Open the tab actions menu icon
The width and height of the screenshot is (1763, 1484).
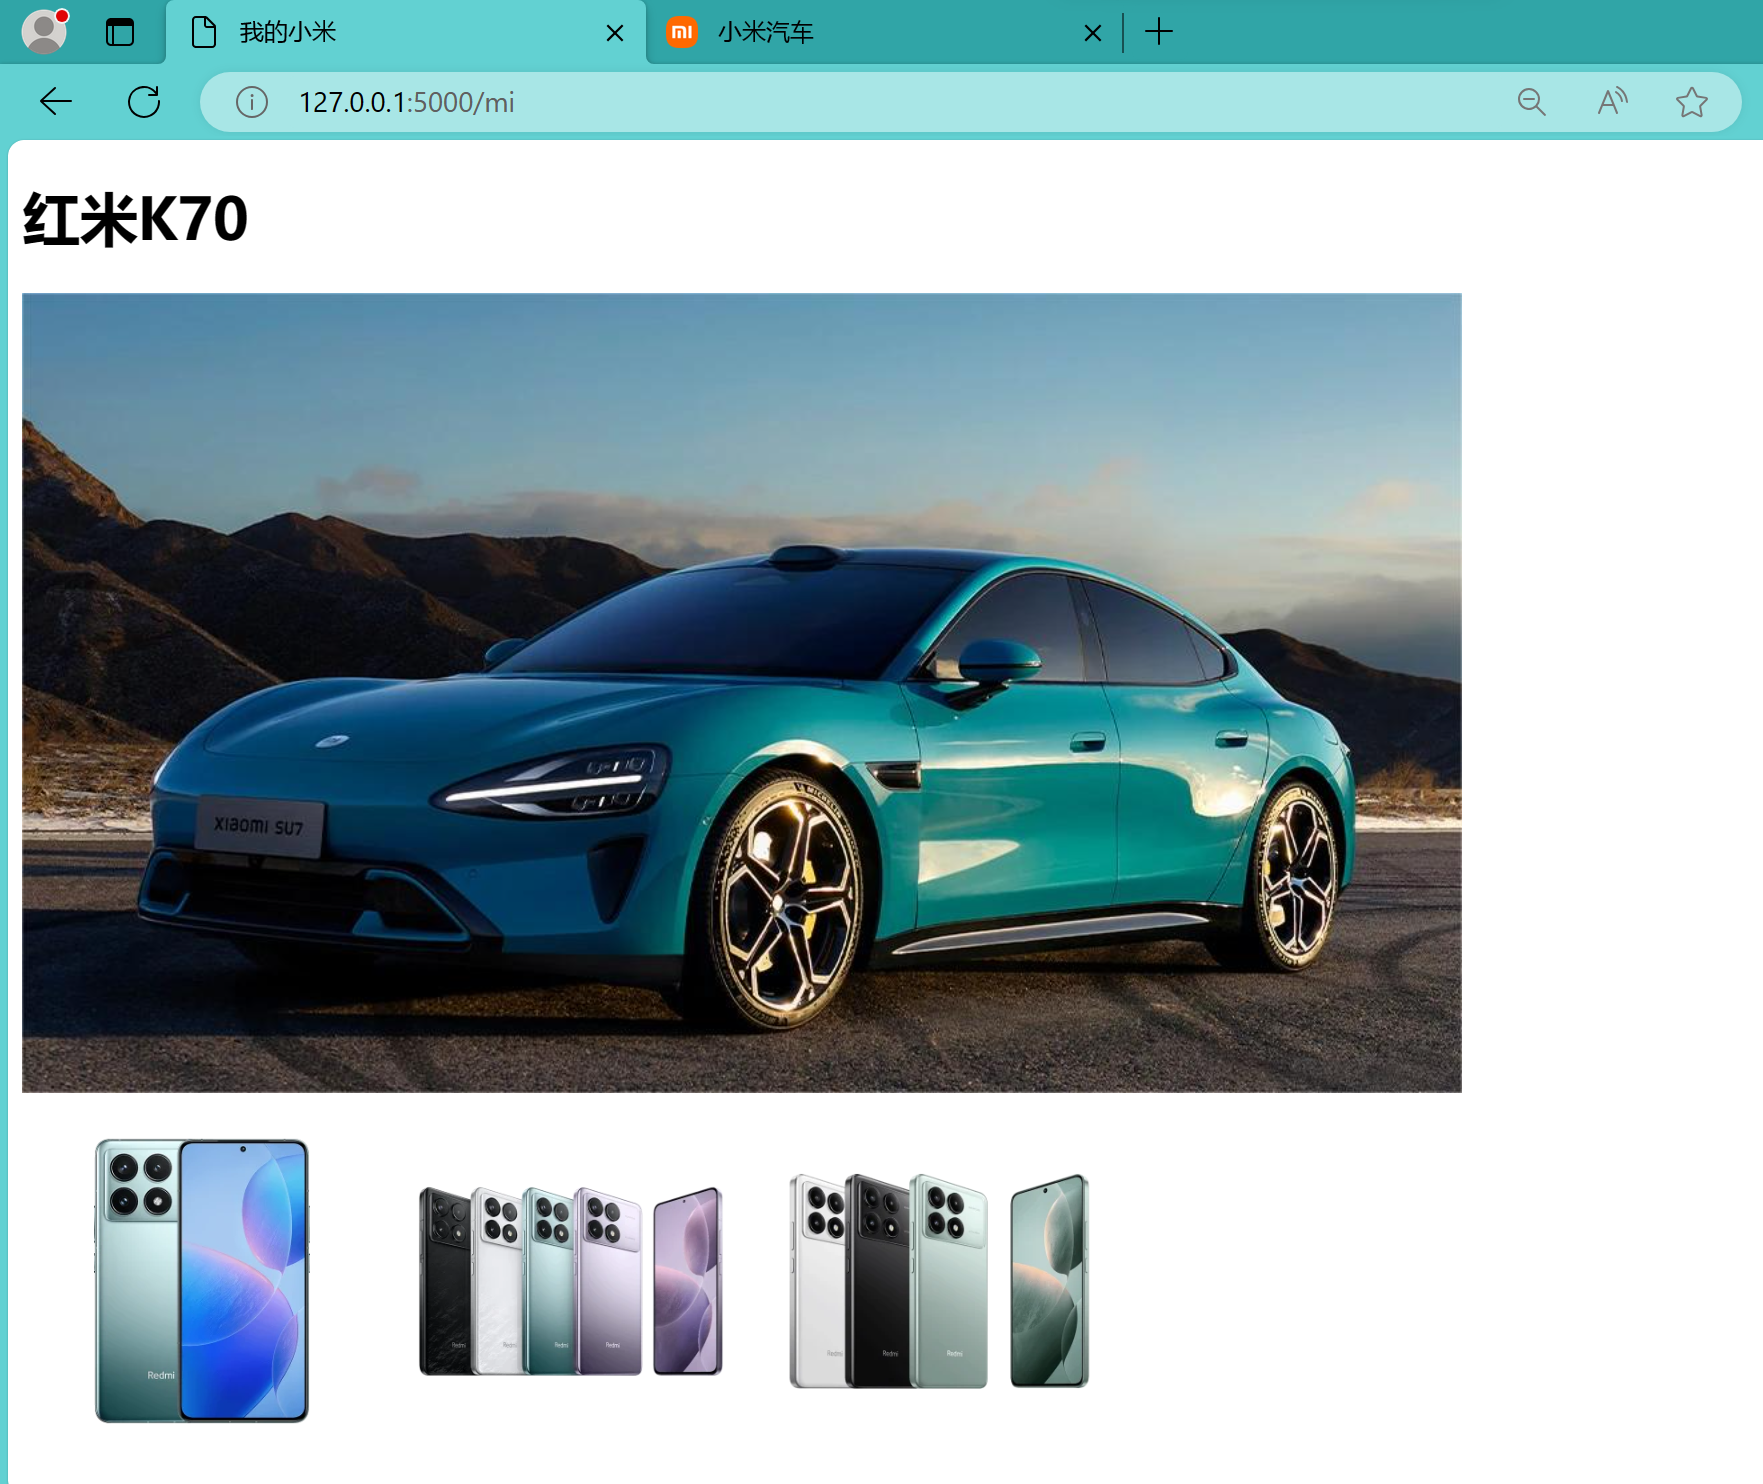(x=120, y=32)
